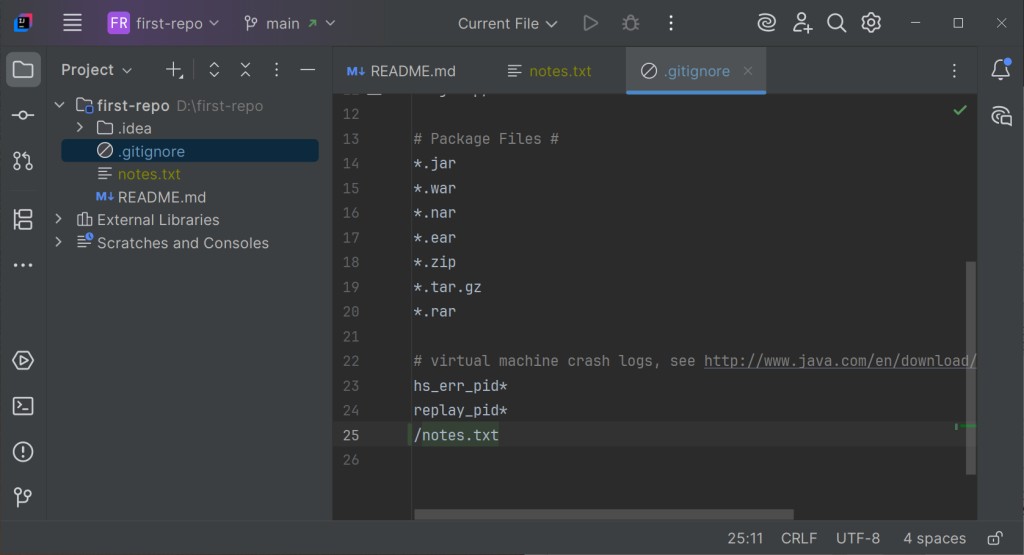The height and width of the screenshot is (555, 1024).
Task: Click the # Package Files # comment
Action: (x=486, y=138)
